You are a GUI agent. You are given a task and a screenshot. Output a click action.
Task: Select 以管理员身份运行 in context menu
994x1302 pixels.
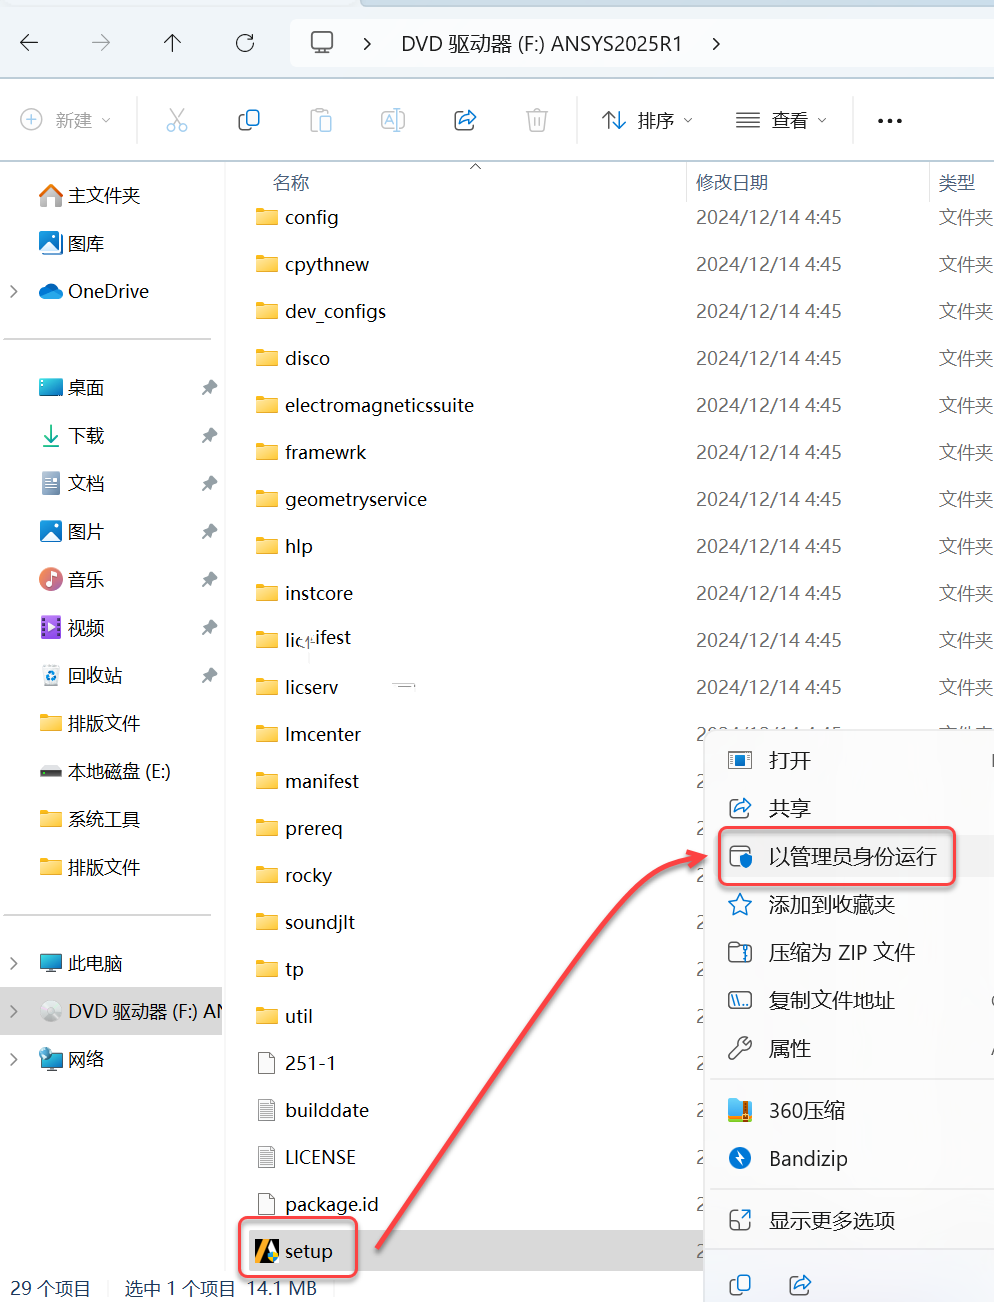point(853,857)
